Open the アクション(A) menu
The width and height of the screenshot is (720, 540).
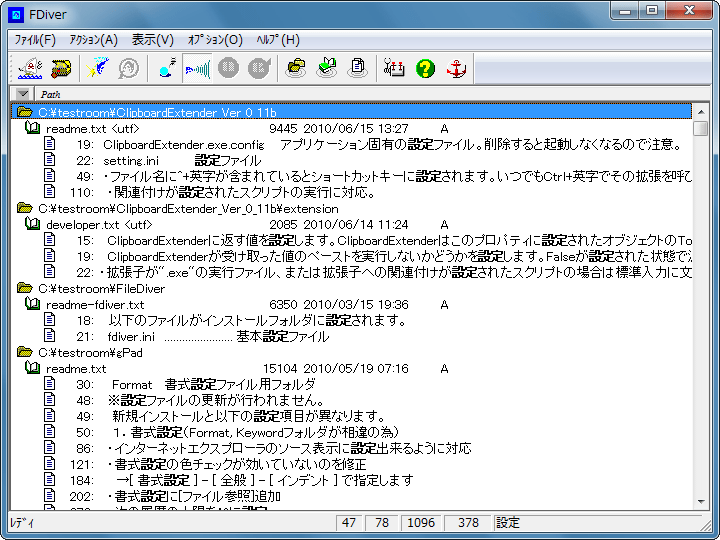(x=94, y=40)
